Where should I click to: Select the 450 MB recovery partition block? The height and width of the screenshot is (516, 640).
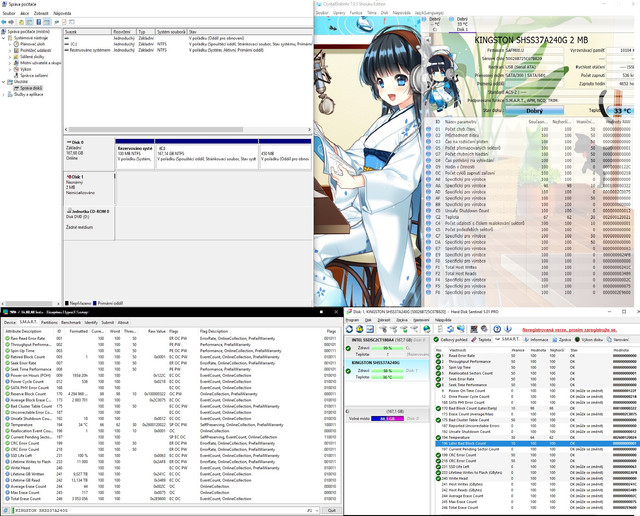tap(285, 154)
